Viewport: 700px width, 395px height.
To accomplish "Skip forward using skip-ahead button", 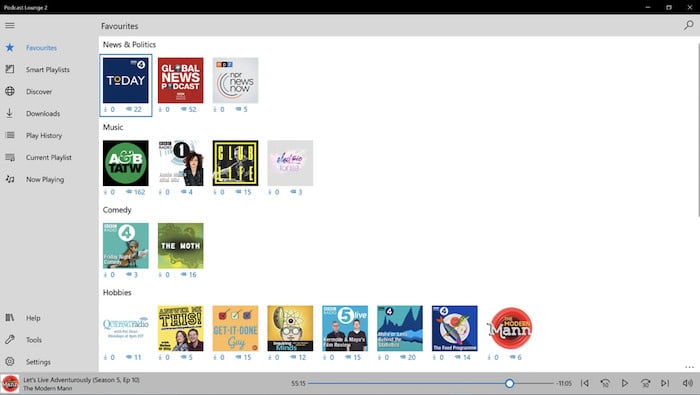I will click(x=645, y=383).
